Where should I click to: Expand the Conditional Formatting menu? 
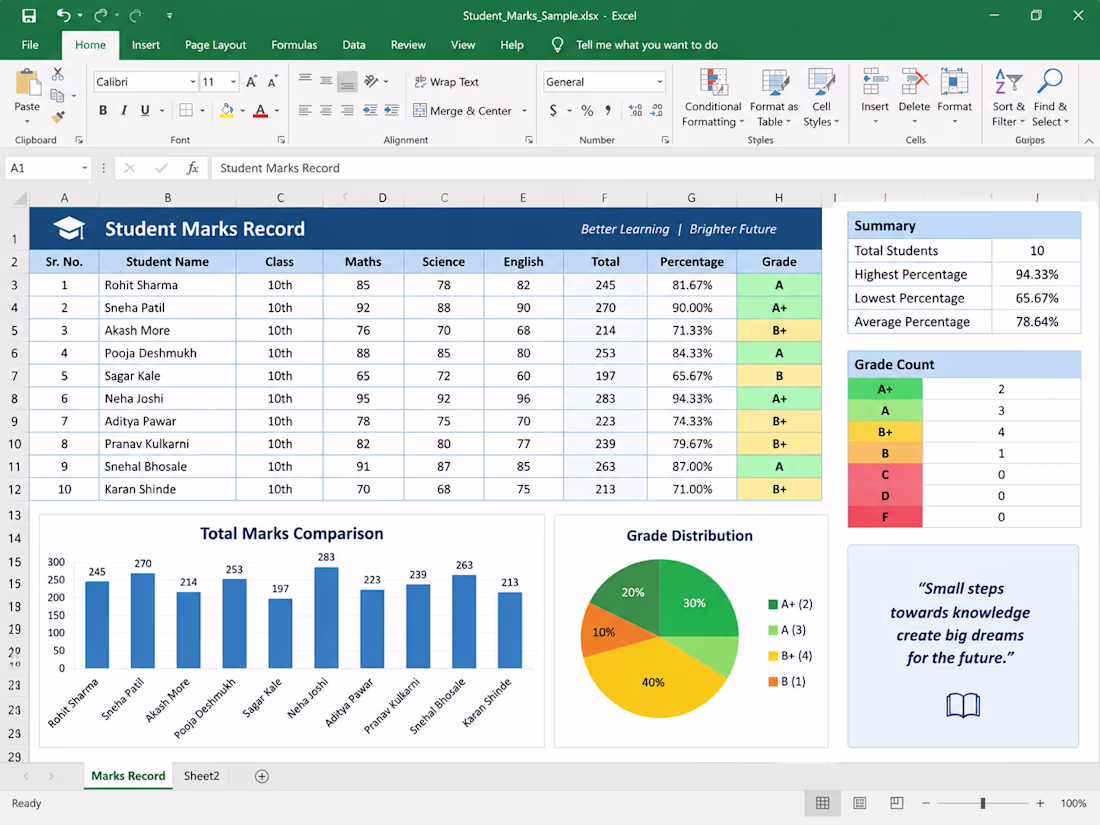coord(713,98)
